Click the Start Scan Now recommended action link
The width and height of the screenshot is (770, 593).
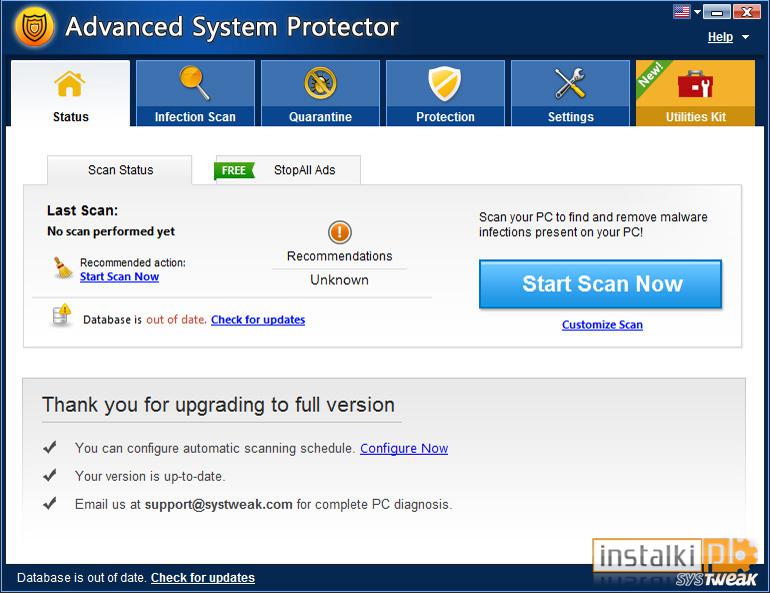coord(119,277)
